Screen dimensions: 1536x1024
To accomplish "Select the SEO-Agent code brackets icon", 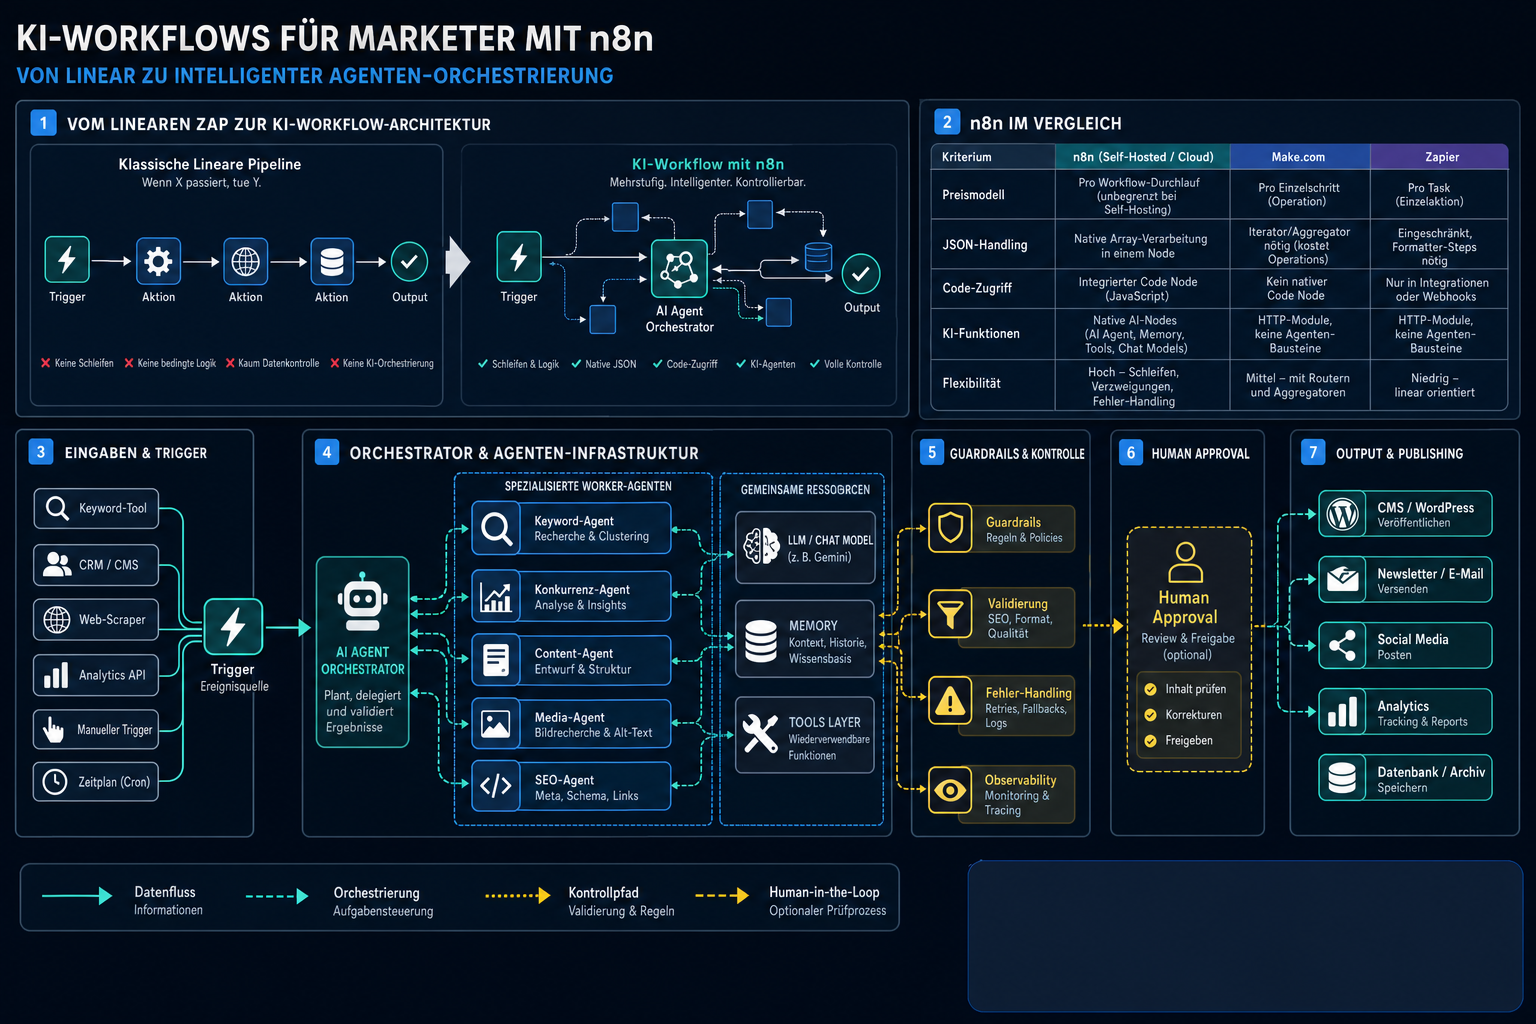I will coord(496,786).
